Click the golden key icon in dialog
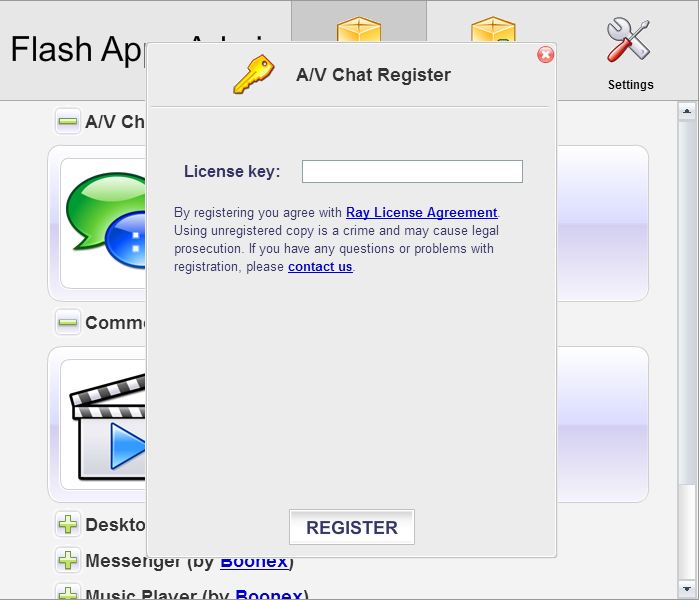 253,75
